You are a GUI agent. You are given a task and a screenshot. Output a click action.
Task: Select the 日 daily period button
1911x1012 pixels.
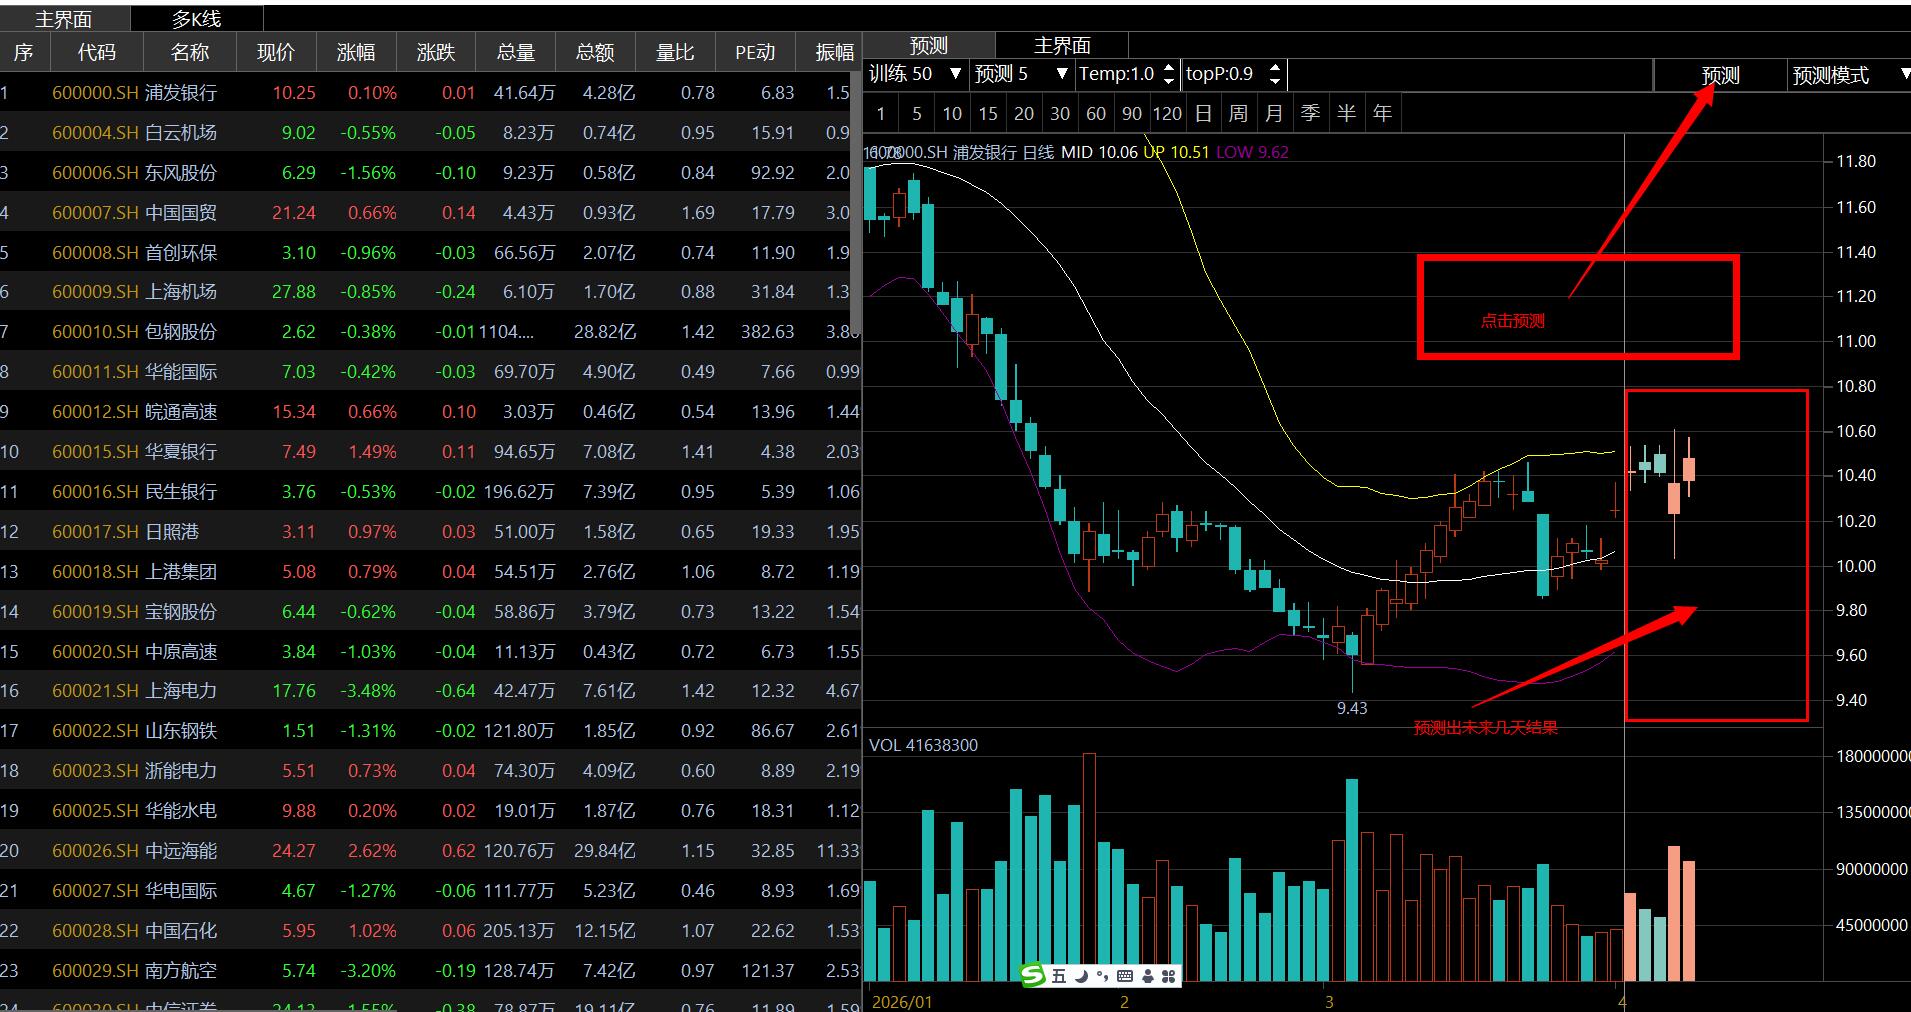click(x=1203, y=114)
